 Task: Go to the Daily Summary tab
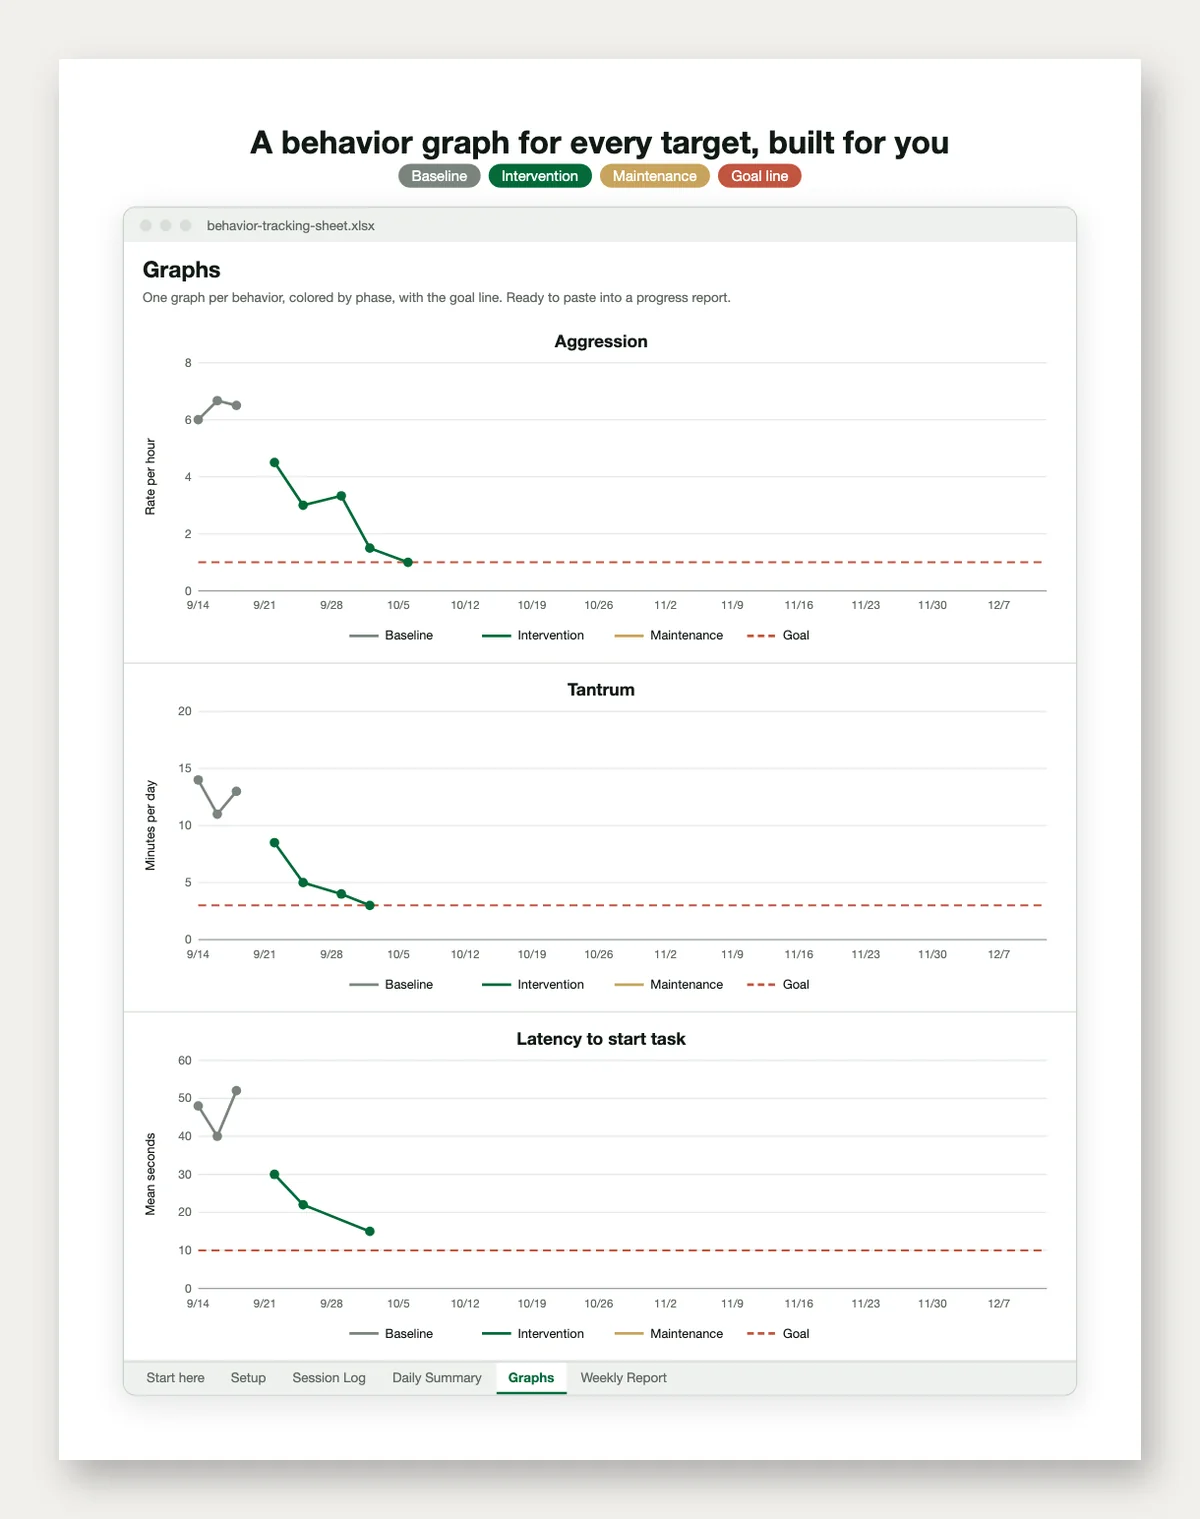437,1378
